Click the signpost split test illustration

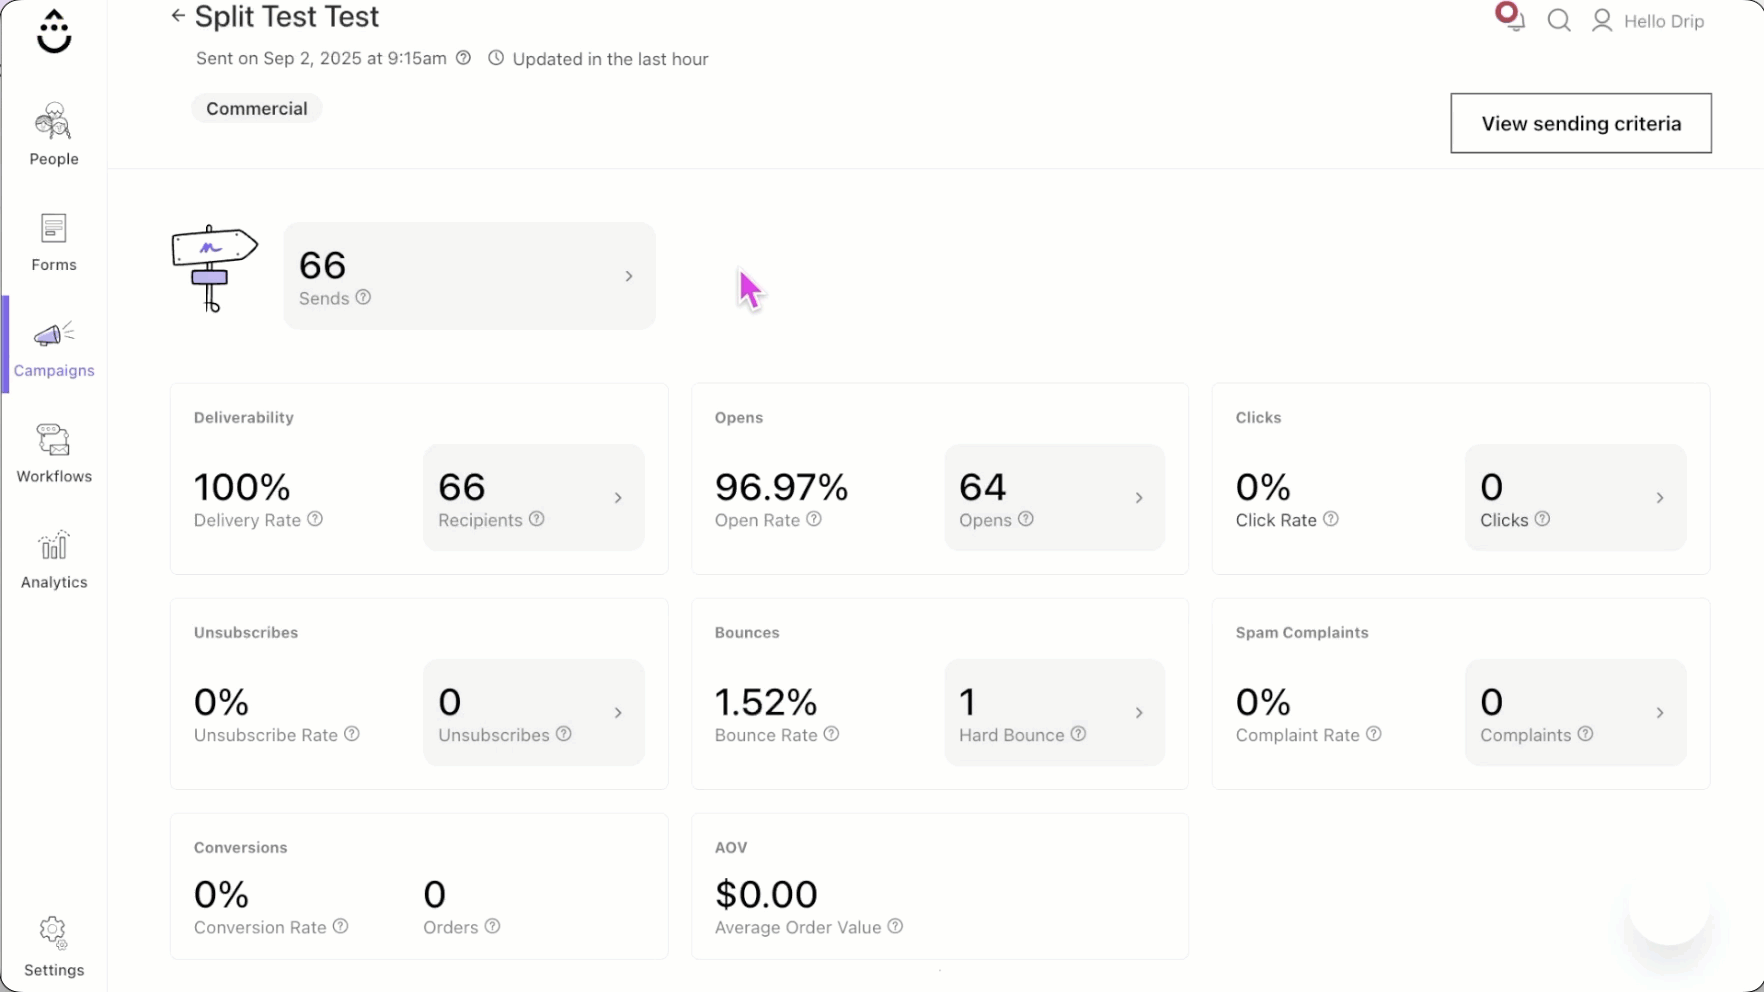point(214,268)
